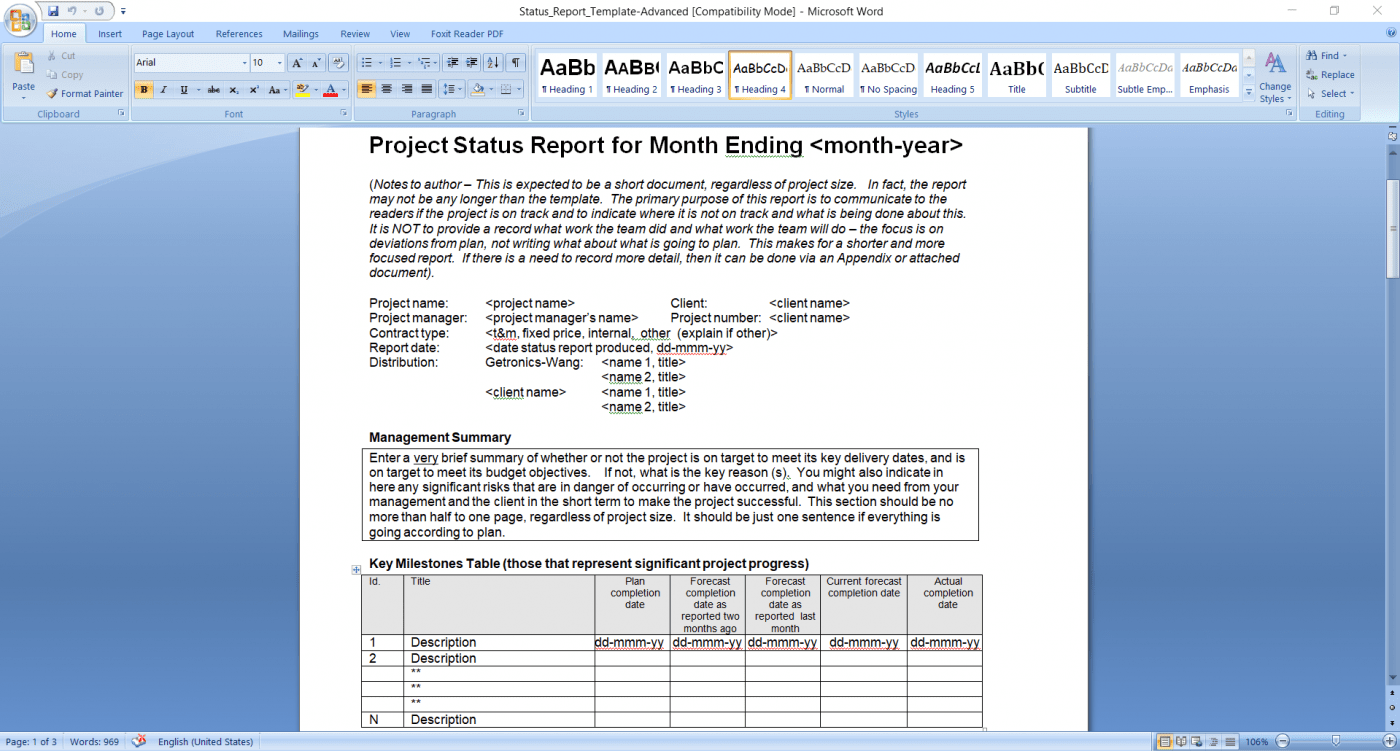Show paragraph marks with the pilcrow icon
Viewport: 1400px width, 751px height.
[x=517, y=62]
